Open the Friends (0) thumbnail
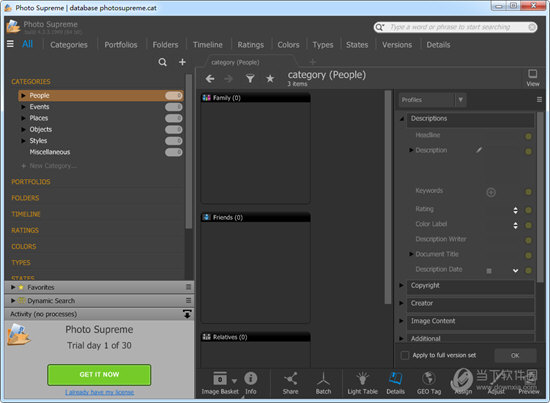 pos(255,268)
